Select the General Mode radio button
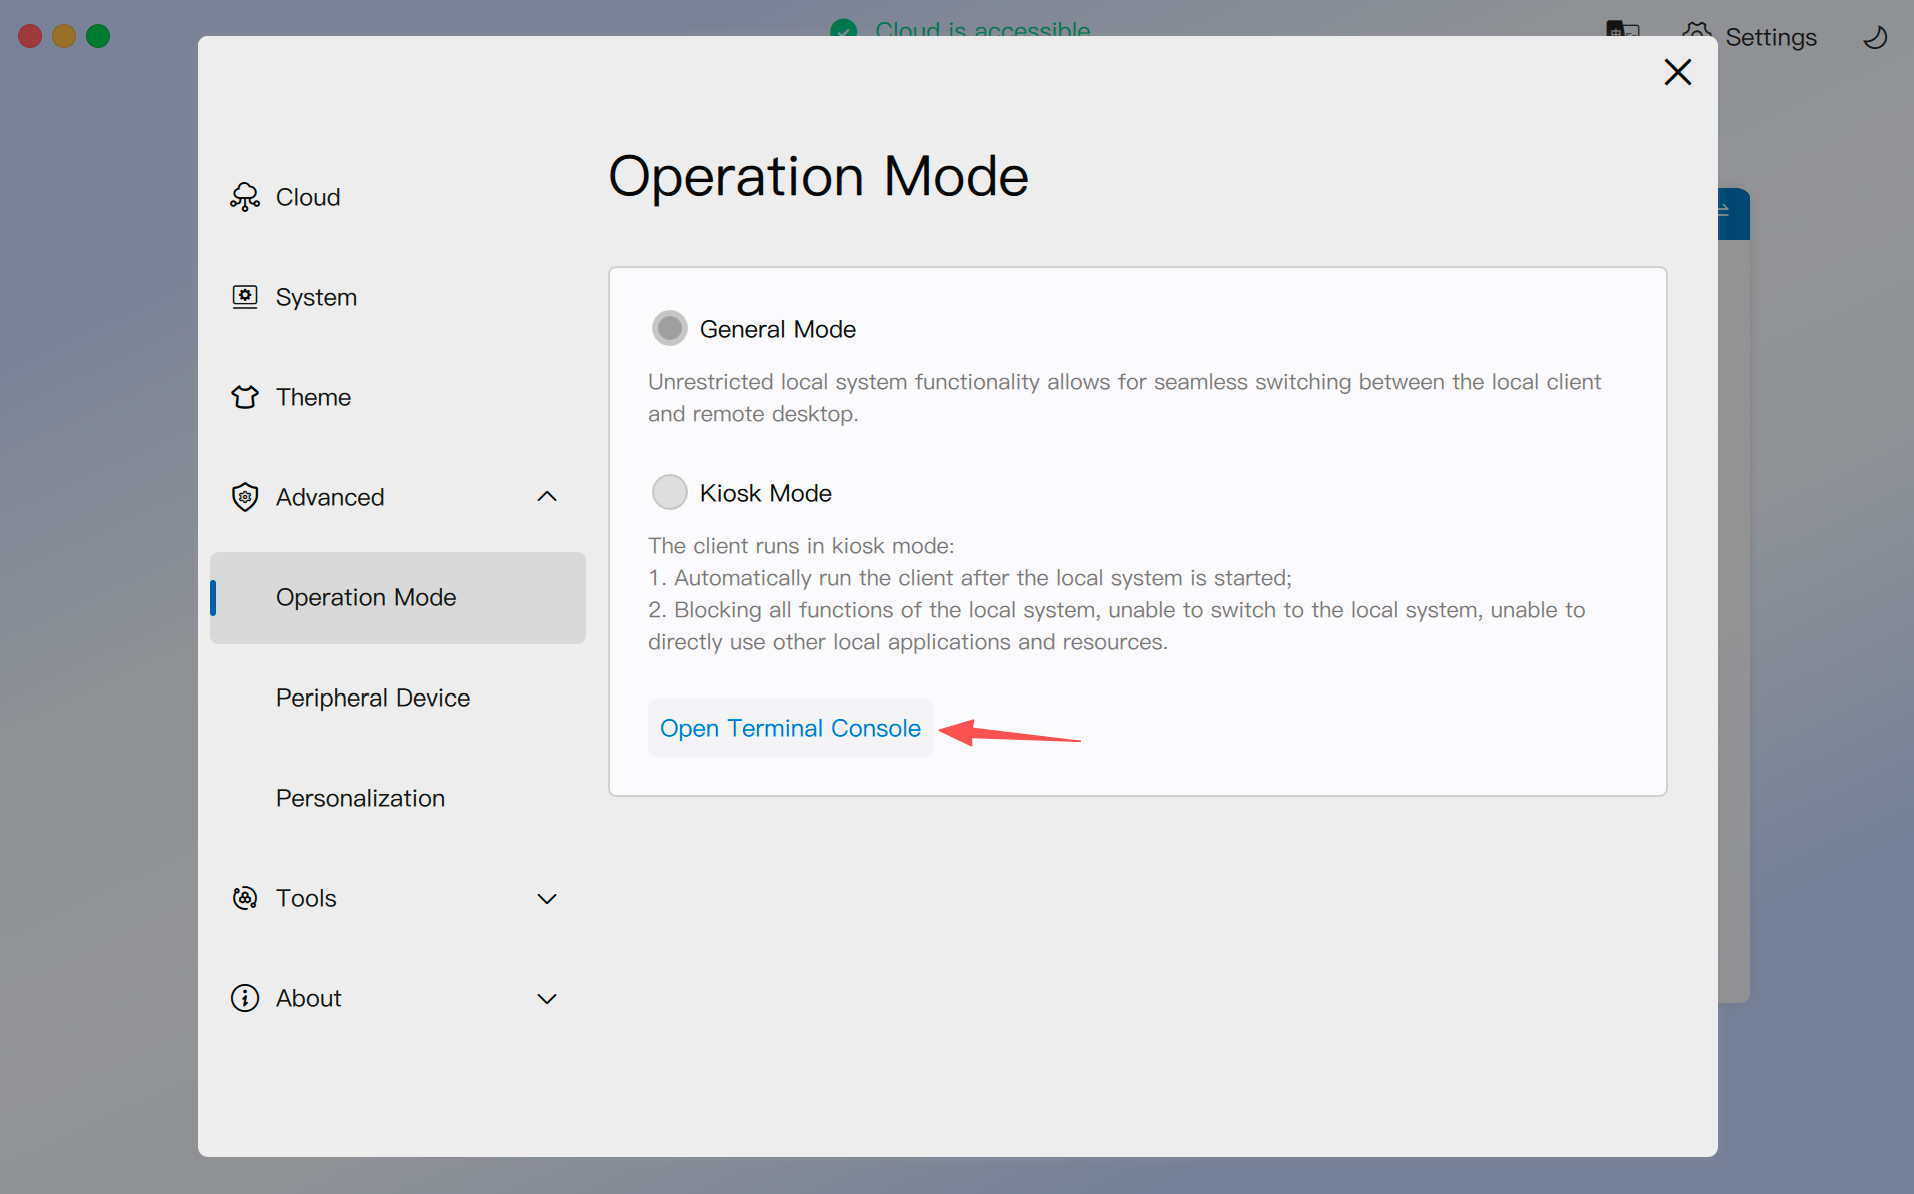1914x1194 pixels. pos(670,328)
